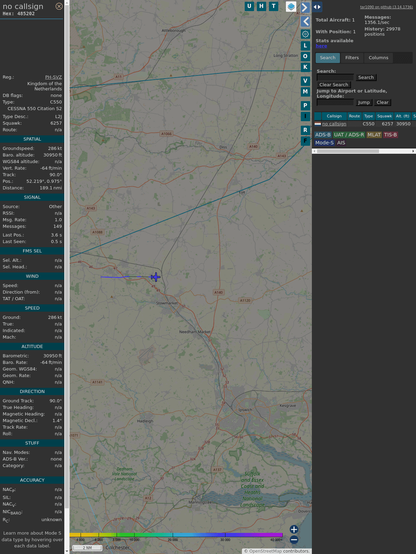Click the 2 NM map scale indicator
Screen dimensions: 416x554
point(87,548)
